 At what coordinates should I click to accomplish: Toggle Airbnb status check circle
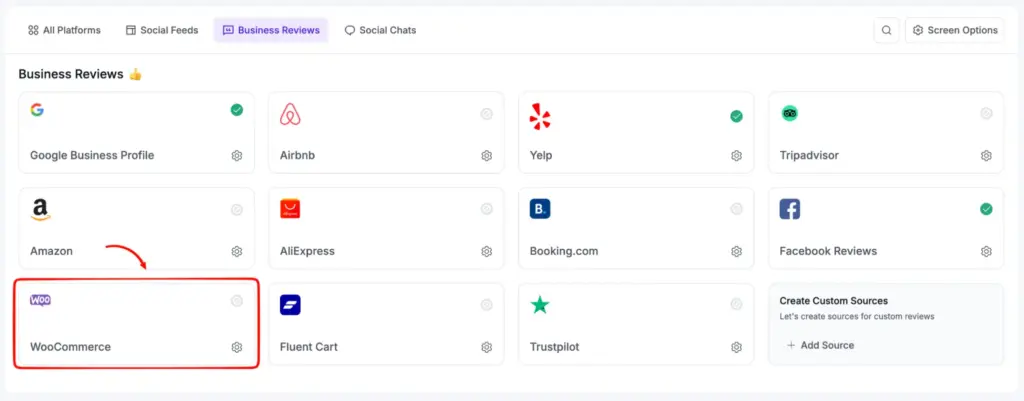pos(487,114)
